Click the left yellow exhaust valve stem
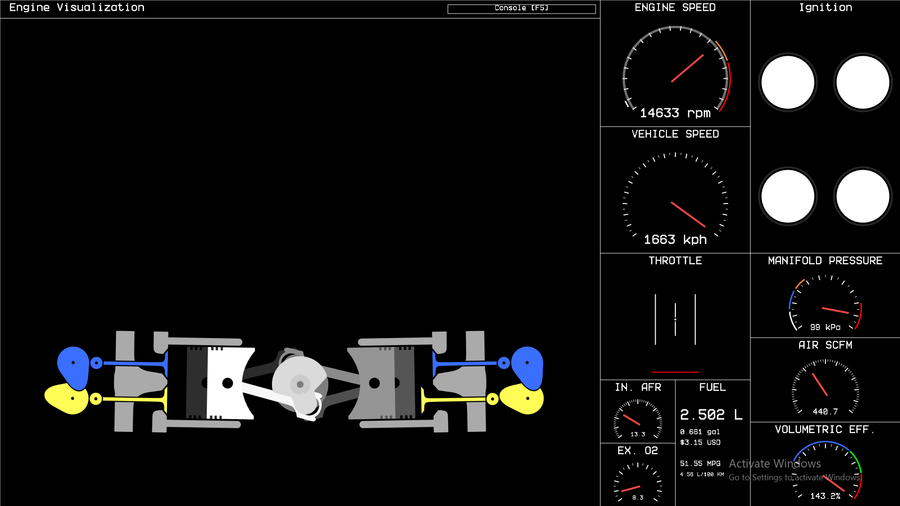900x506 pixels. (135, 399)
